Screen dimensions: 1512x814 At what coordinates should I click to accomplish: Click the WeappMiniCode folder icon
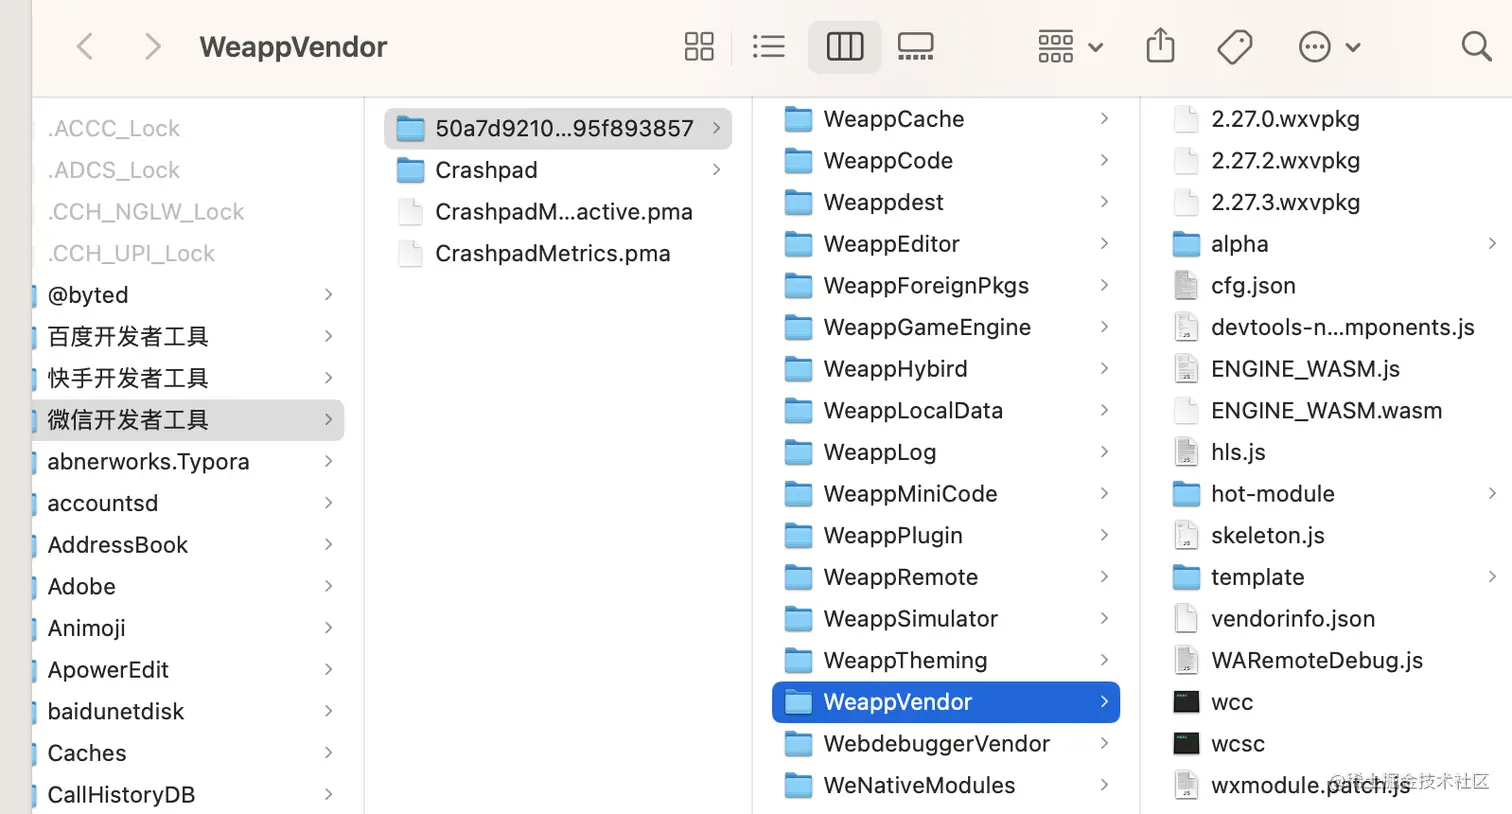click(798, 494)
